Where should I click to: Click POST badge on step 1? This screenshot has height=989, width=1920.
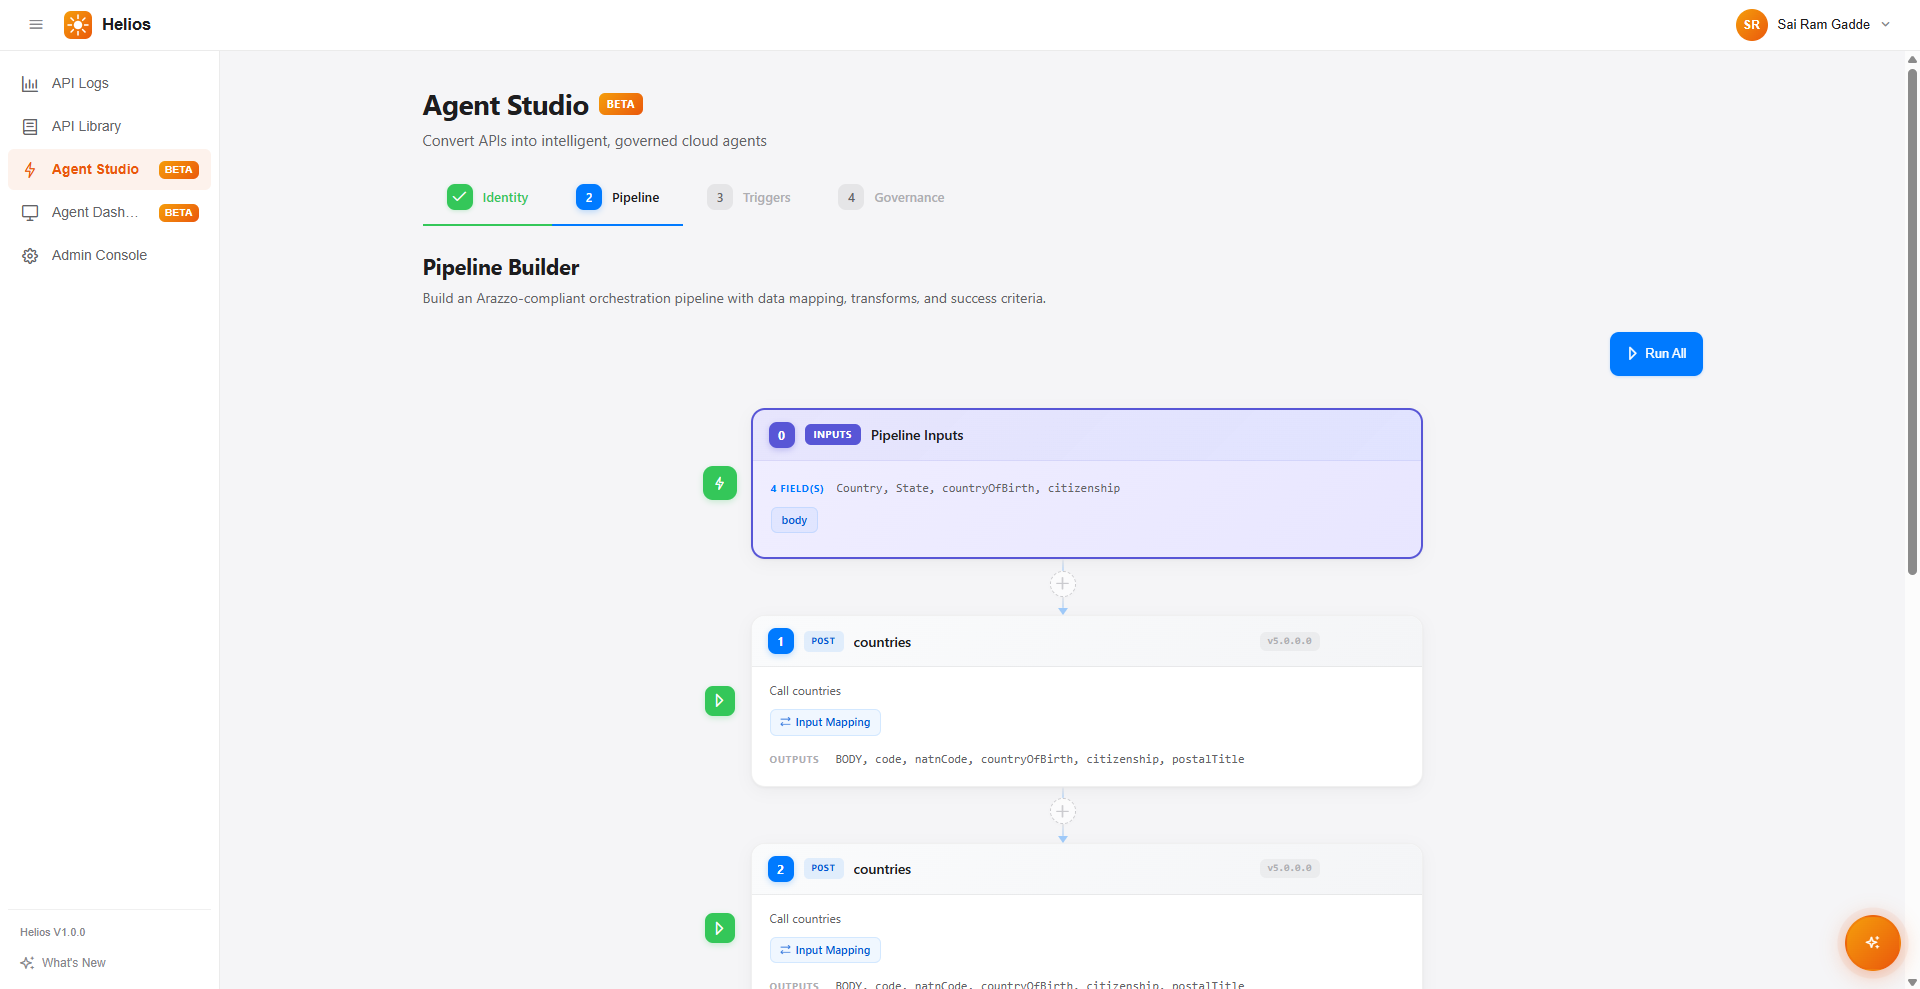[823, 641]
